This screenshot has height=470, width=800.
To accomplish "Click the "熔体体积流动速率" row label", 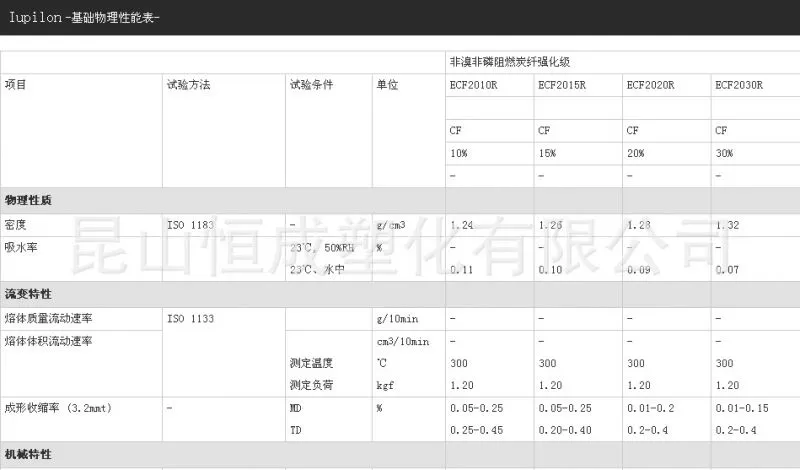I will pos(48,341).
